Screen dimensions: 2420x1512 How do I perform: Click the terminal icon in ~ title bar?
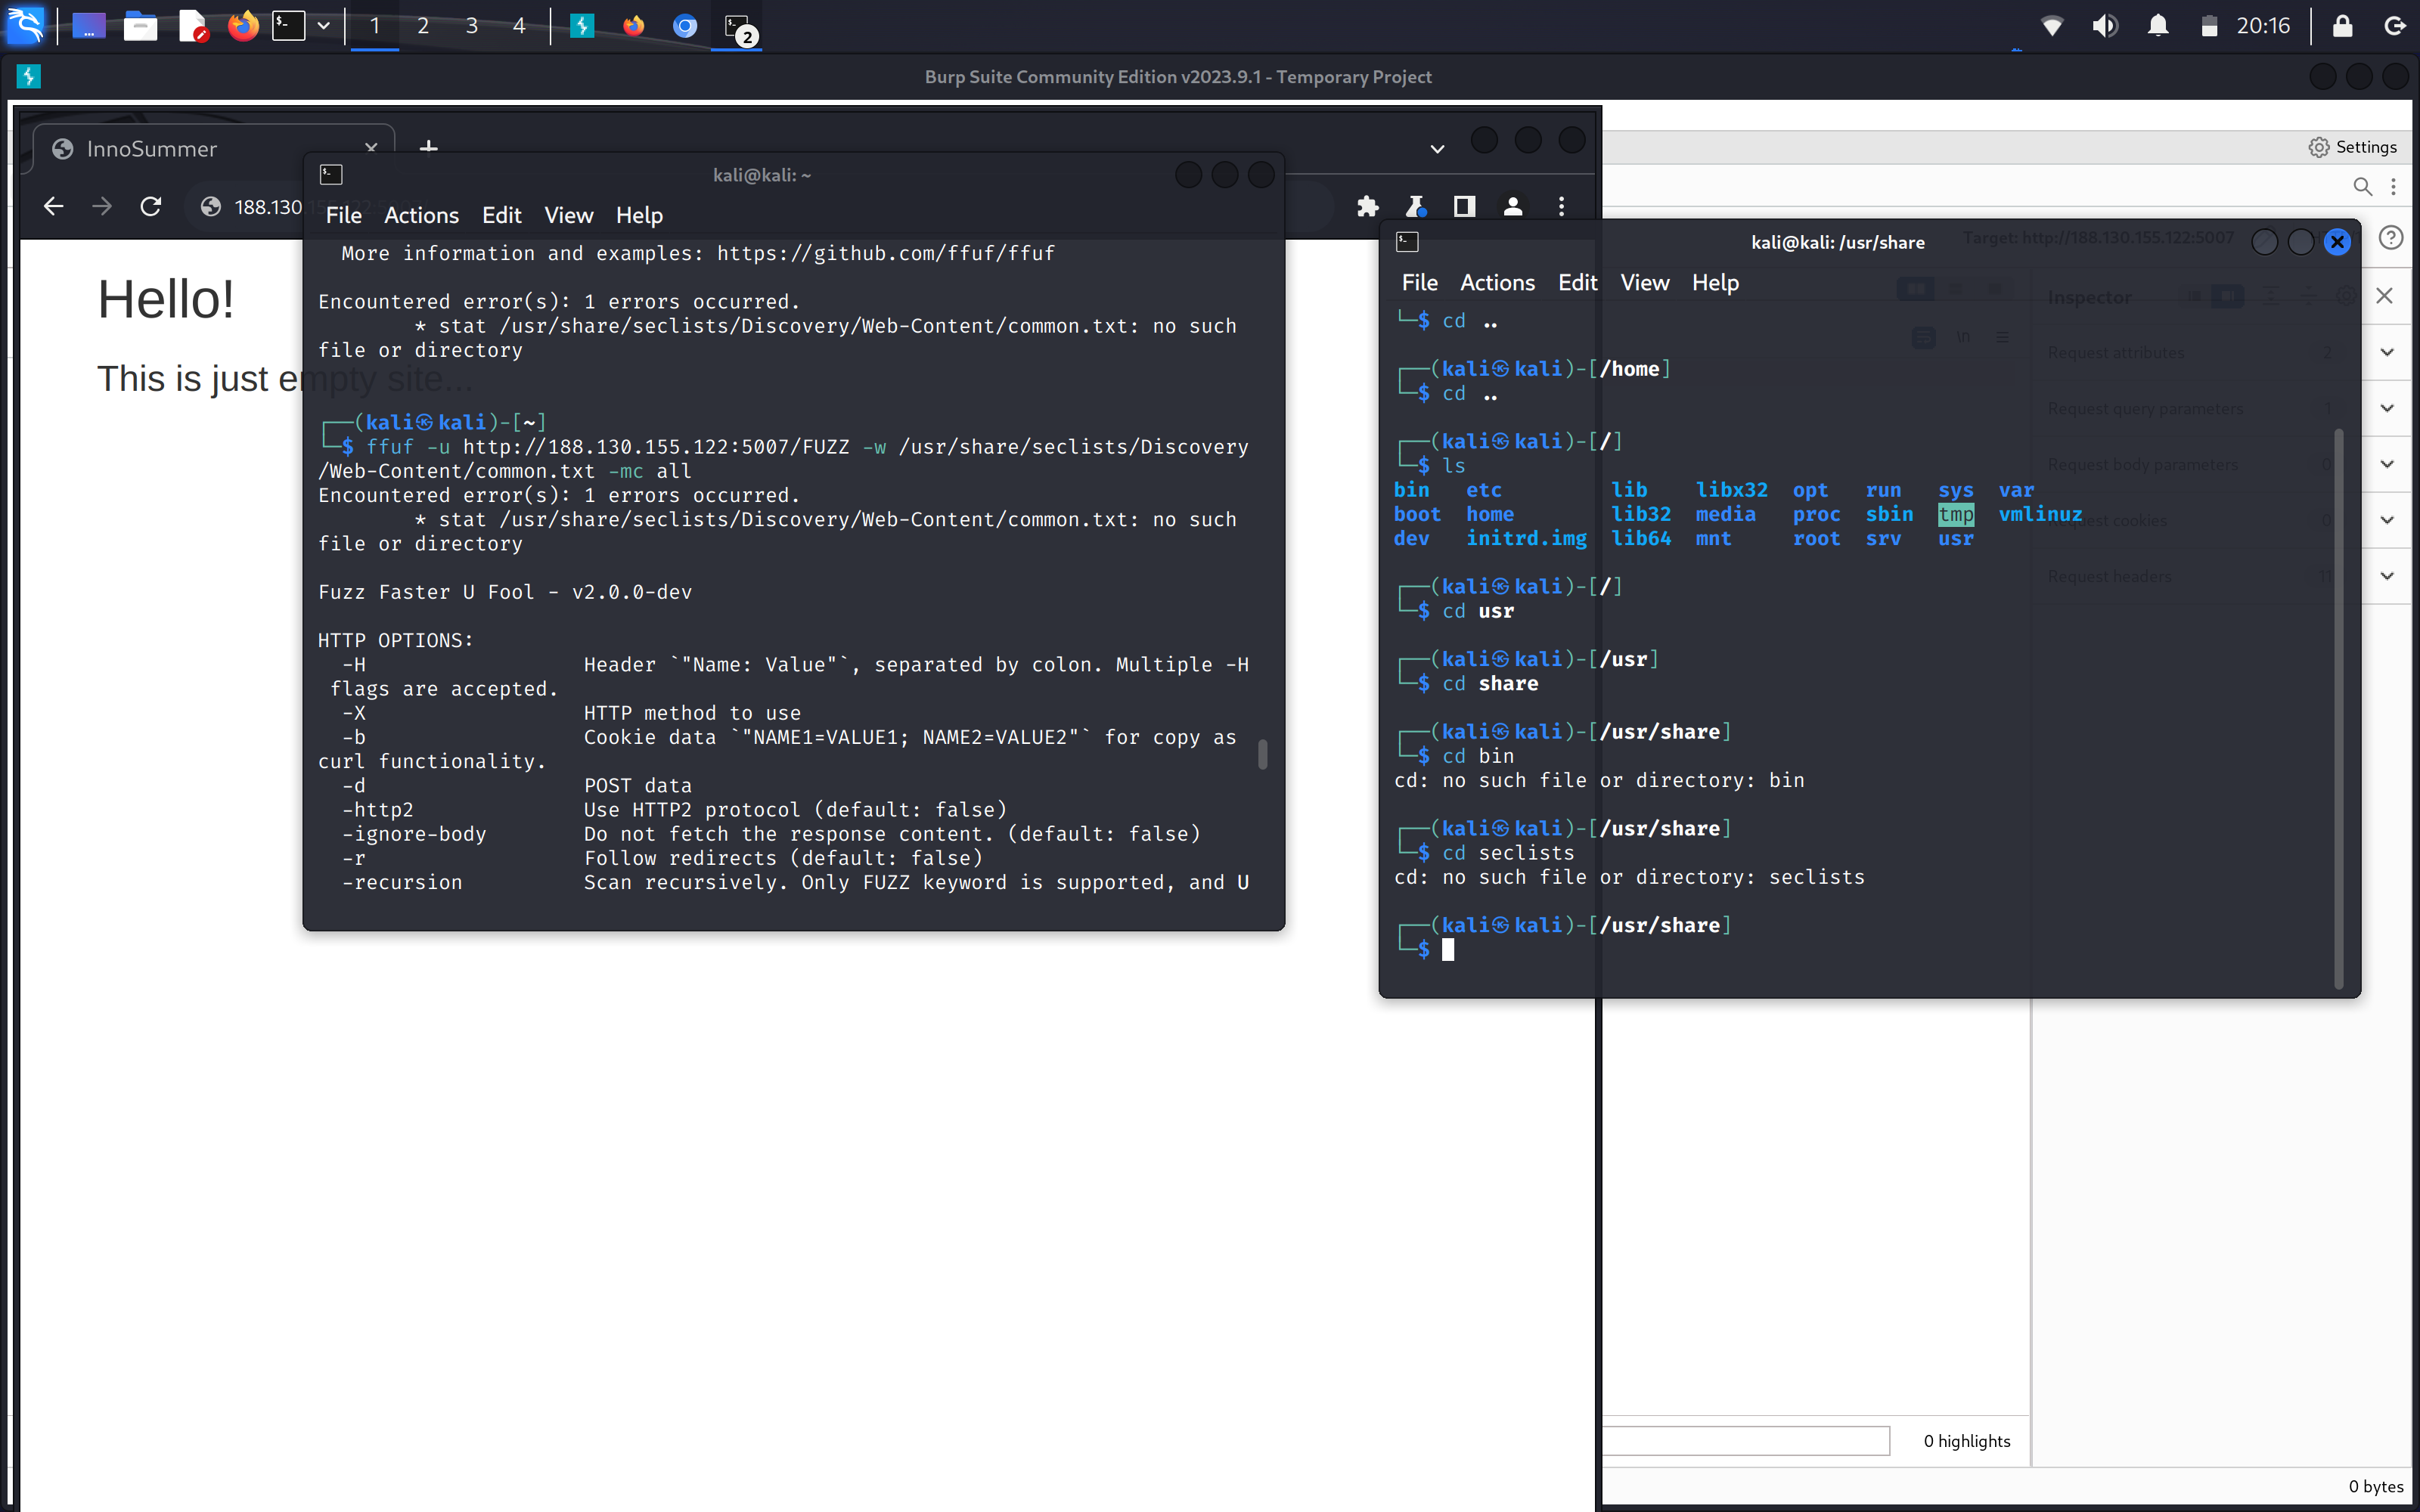pos(331,175)
